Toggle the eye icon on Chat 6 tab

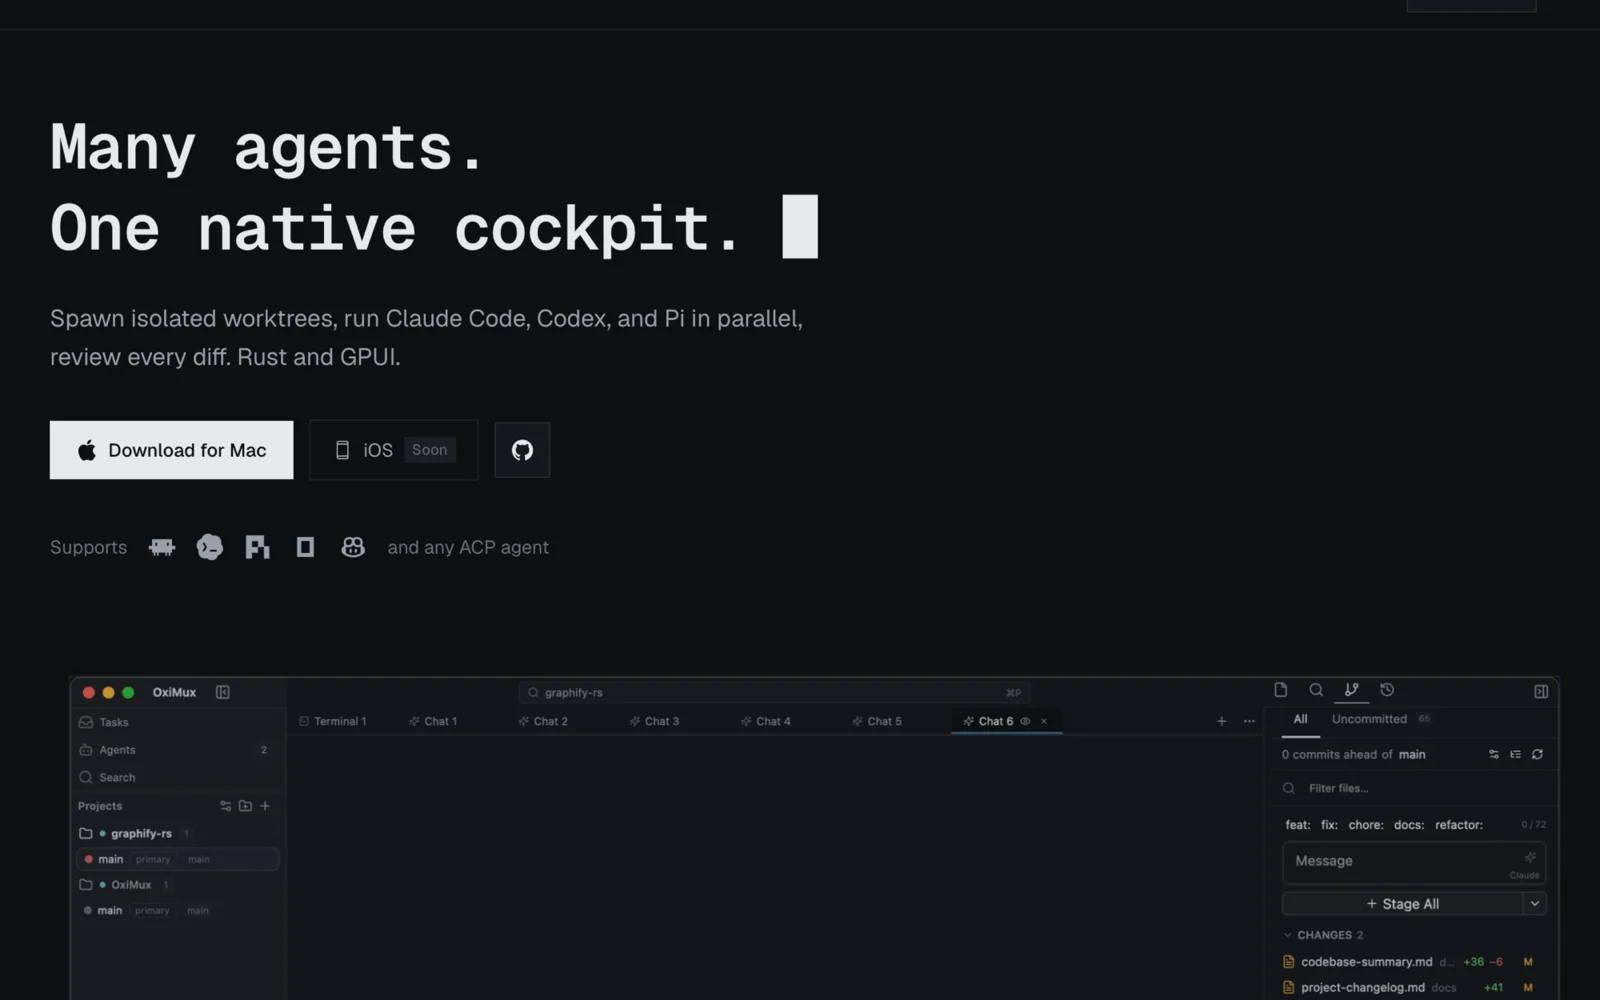pos(1025,721)
